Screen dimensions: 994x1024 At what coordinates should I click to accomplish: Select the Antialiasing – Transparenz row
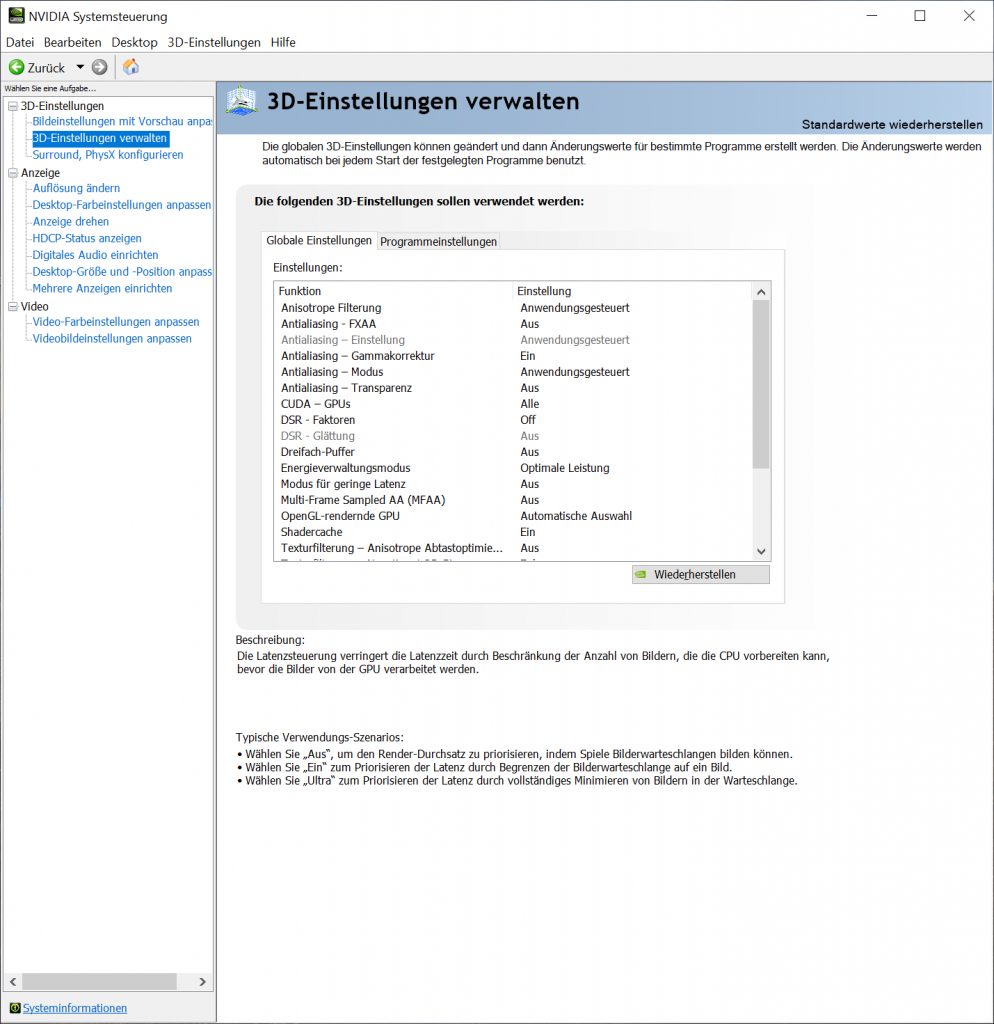point(513,388)
